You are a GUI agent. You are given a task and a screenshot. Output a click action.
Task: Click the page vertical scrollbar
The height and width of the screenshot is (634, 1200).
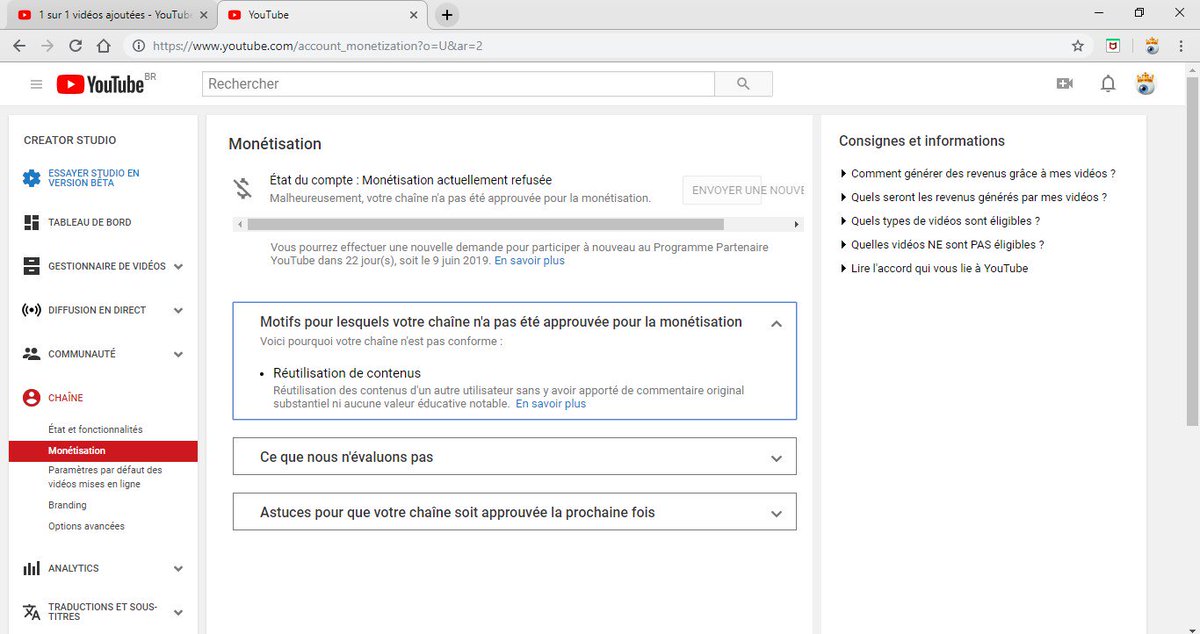pyautogui.click(x=1193, y=250)
